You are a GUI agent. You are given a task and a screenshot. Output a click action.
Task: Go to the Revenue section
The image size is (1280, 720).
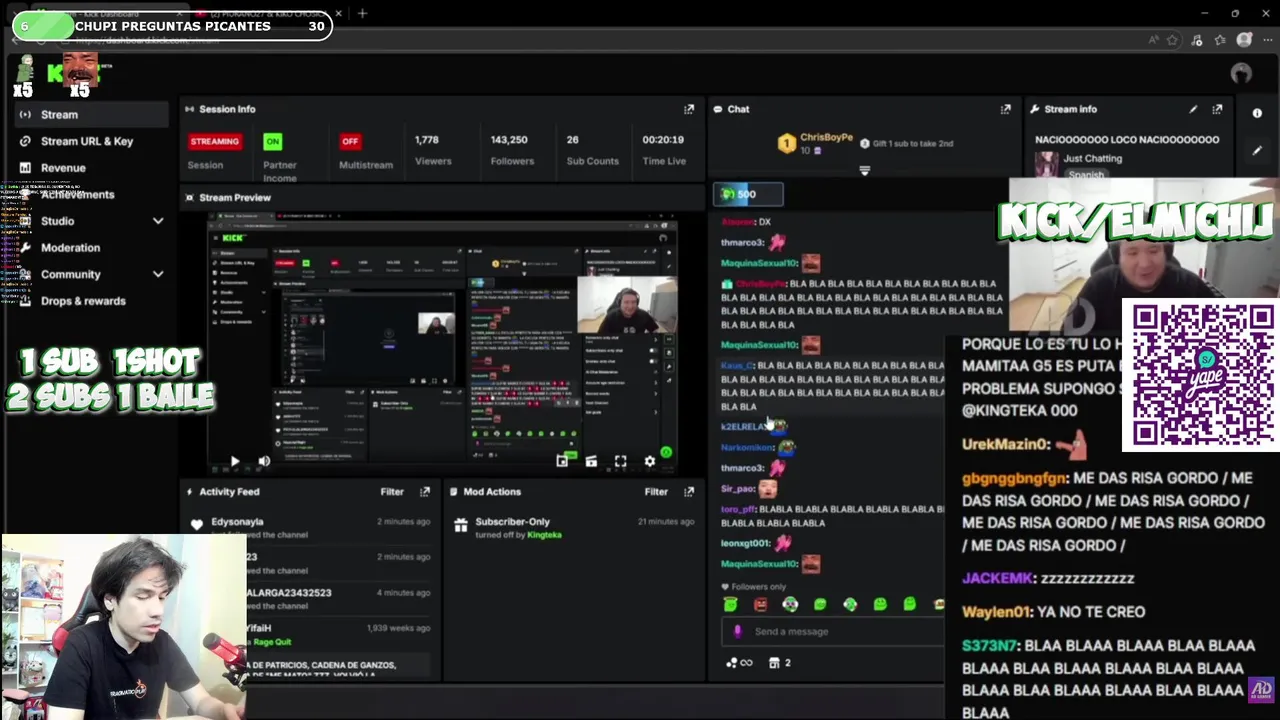(63, 168)
